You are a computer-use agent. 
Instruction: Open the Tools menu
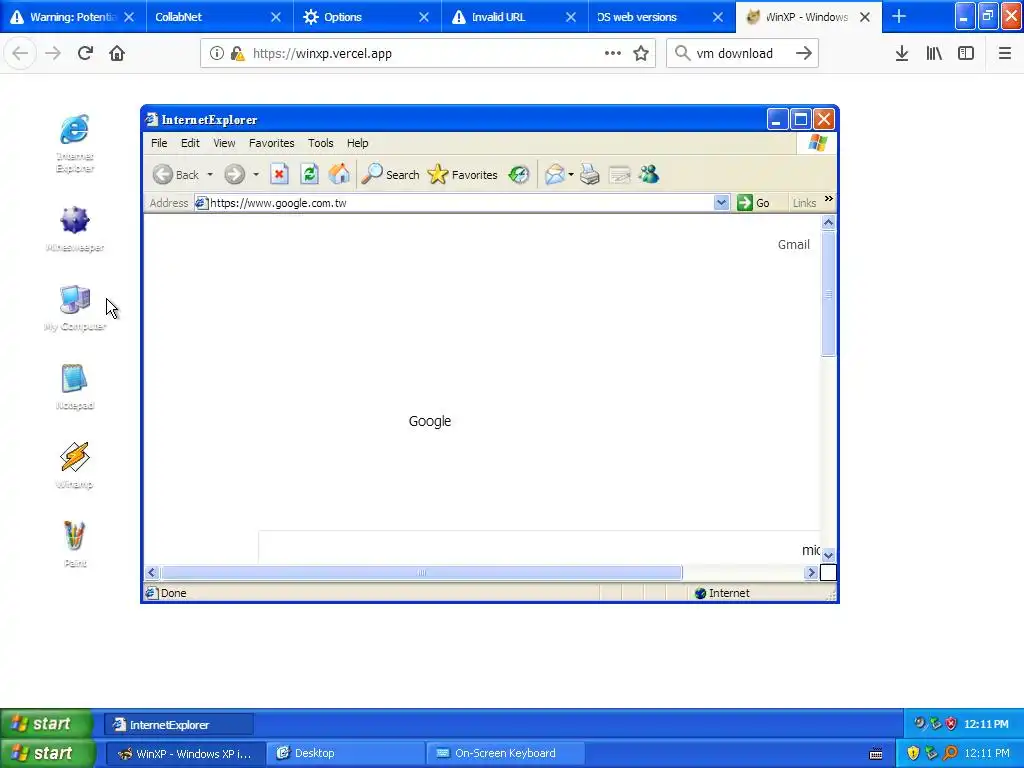tap(321, 143)
